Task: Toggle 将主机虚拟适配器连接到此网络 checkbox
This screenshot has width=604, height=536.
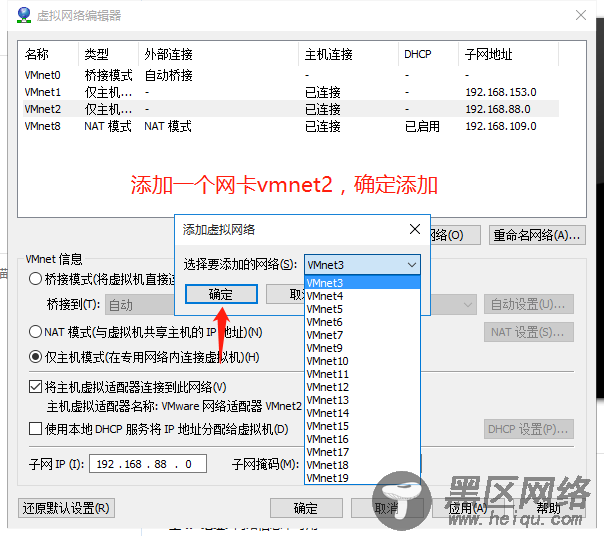Action: pyautogui.click(x=35, y=386)
